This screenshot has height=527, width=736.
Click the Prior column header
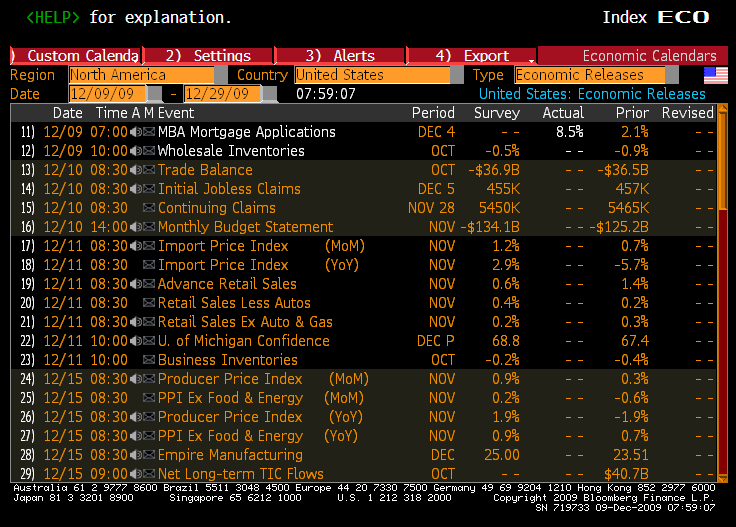coord(632,113)
